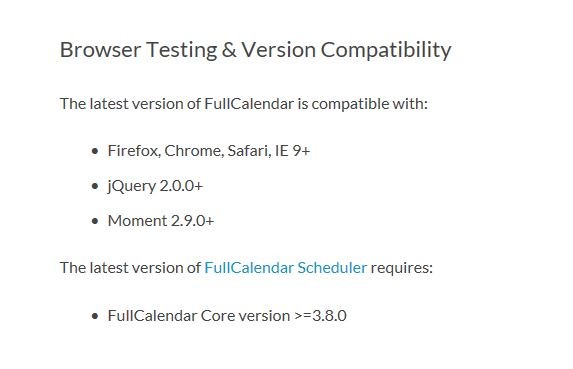This screenshot has width=573, height=369.
Task: Click the ampersand in the heading
Action: pyautogui.click(x=229, y=50)
